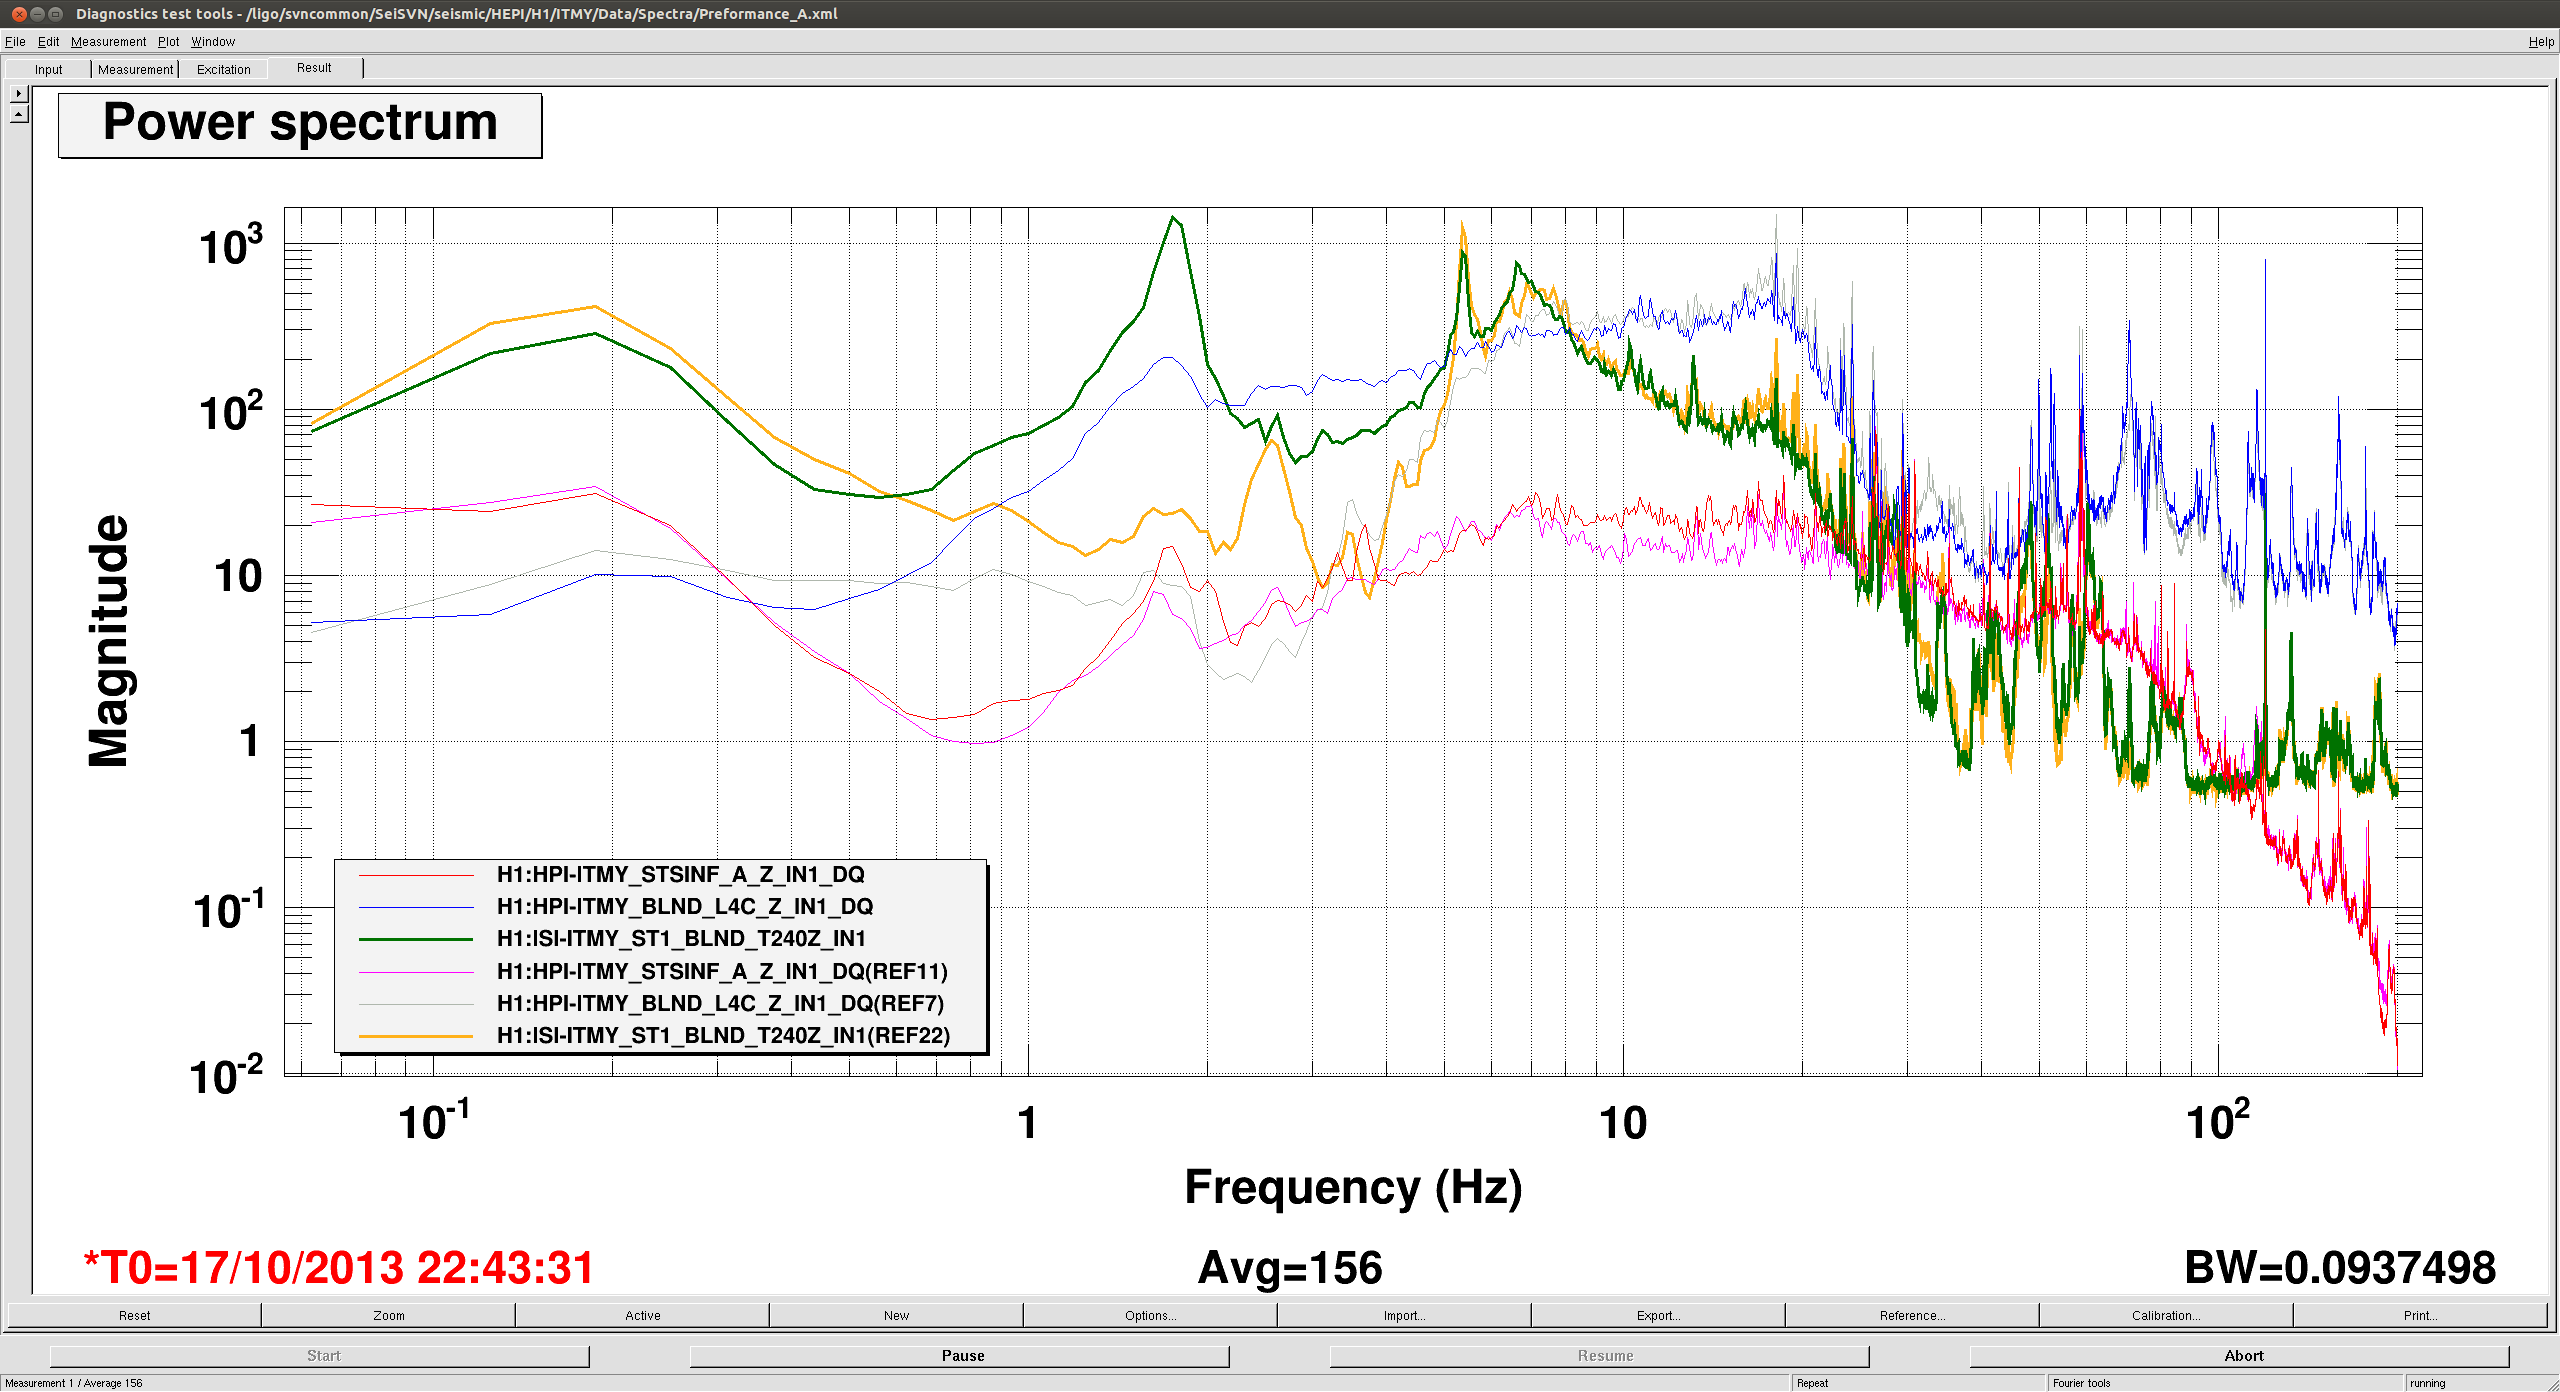Click the window resize grip in the status bar corner

tap(2551, 1383)
